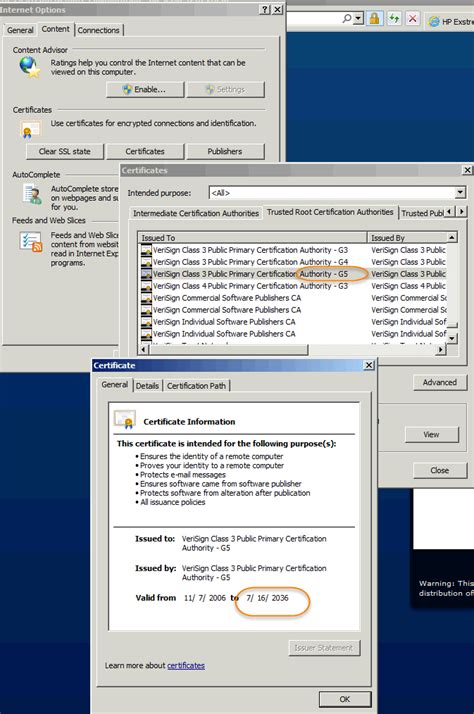Click the Advanced button in Certificates window
Screen dimensions: 474x714
click(x=439, y=382)
